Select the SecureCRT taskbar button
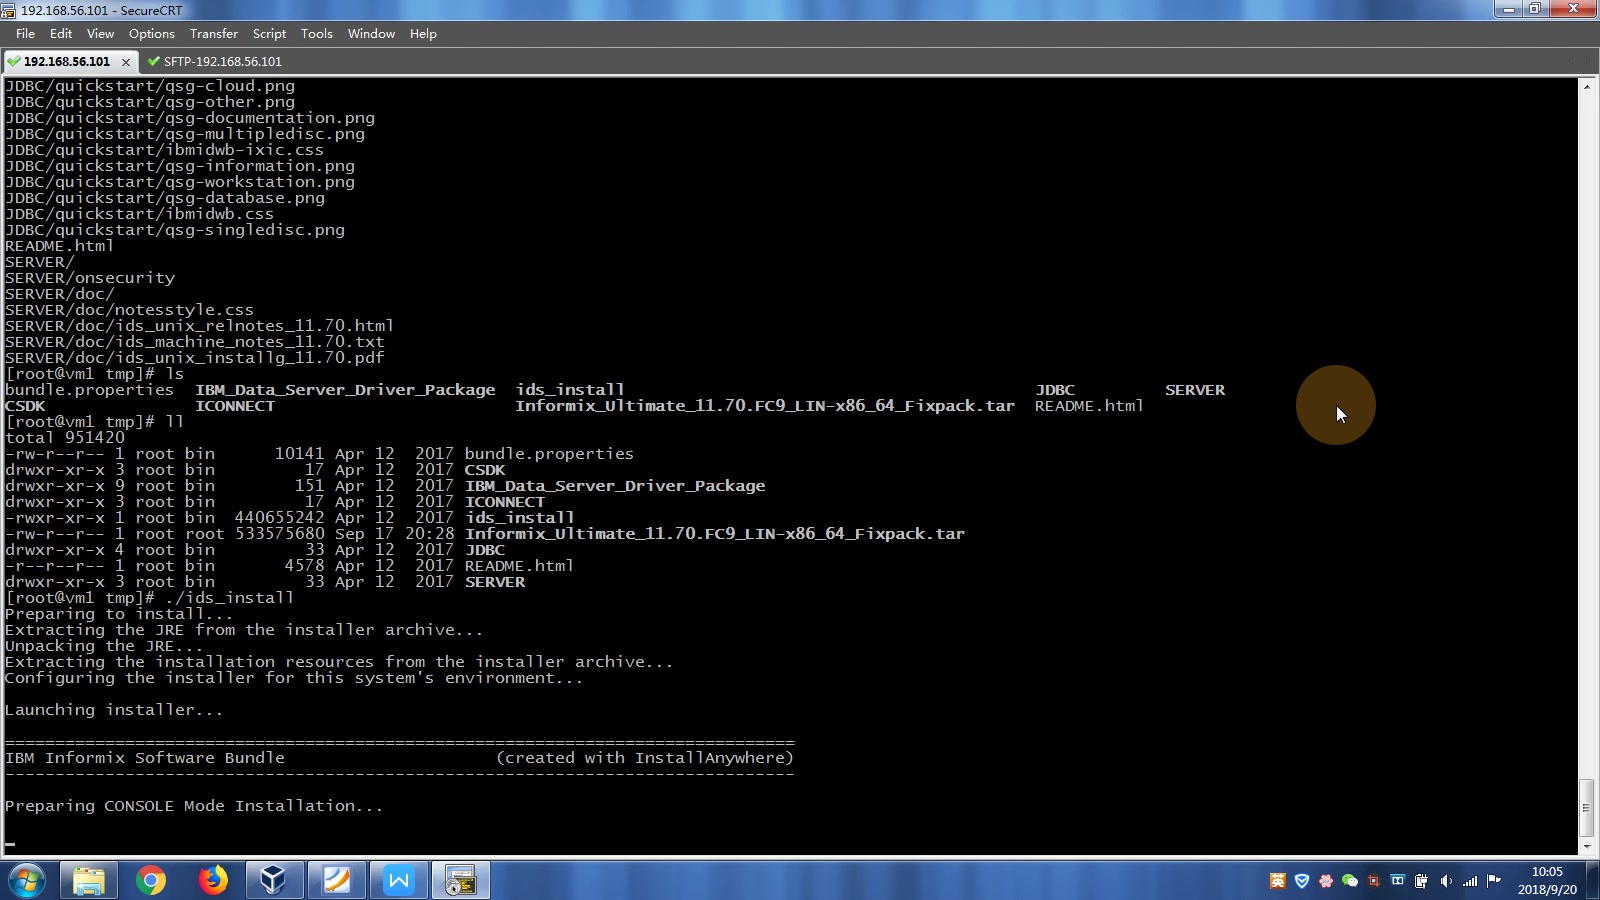This screenshot has height=900, width=1600. click(x=460, y=880)
